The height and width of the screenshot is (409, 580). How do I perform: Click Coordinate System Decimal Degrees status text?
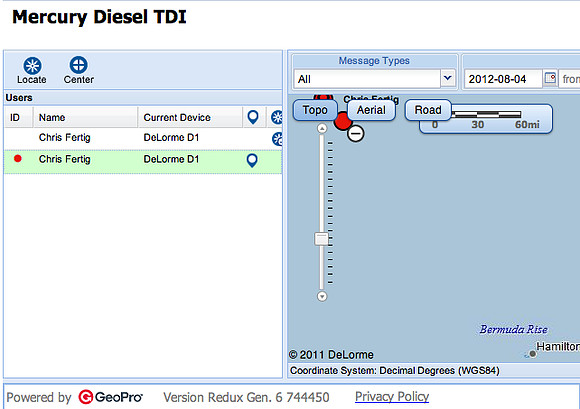[x=395, y=371]
